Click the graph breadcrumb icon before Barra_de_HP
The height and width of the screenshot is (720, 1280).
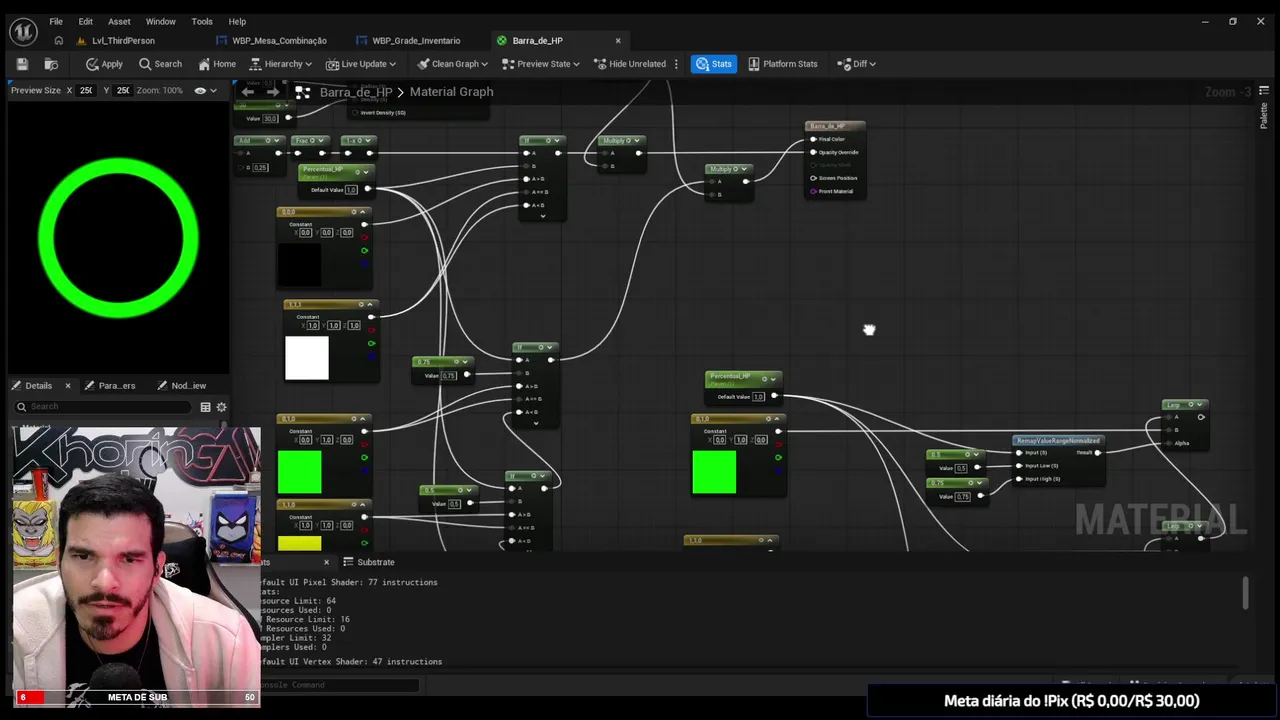(302, 92)
